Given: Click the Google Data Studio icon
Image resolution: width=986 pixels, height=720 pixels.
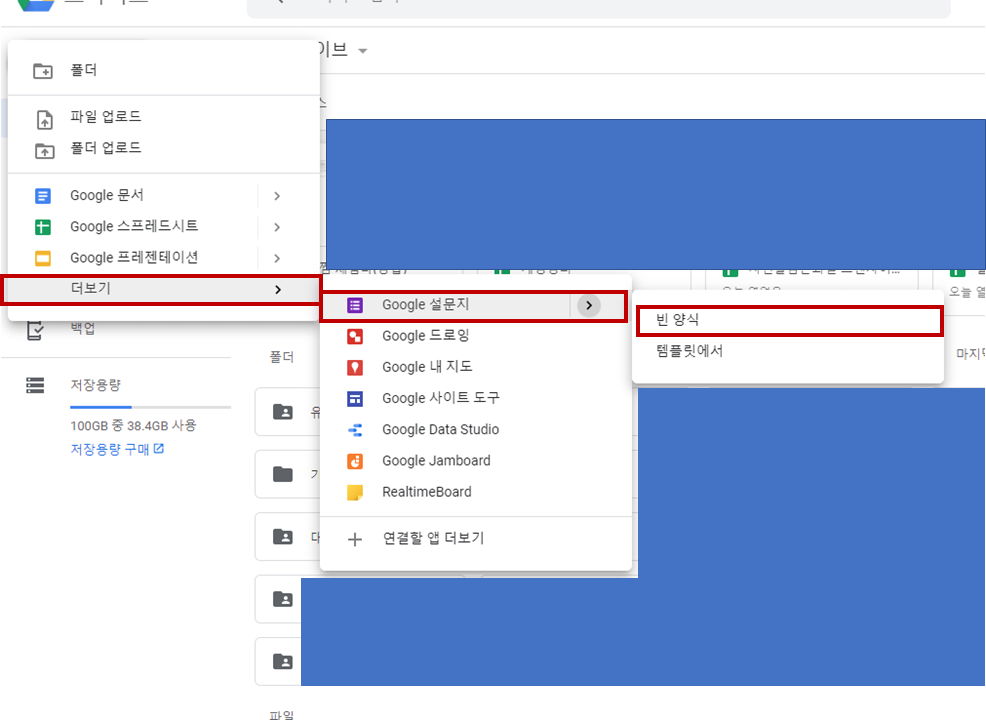Looking at the screenshot, I should 355,430.
